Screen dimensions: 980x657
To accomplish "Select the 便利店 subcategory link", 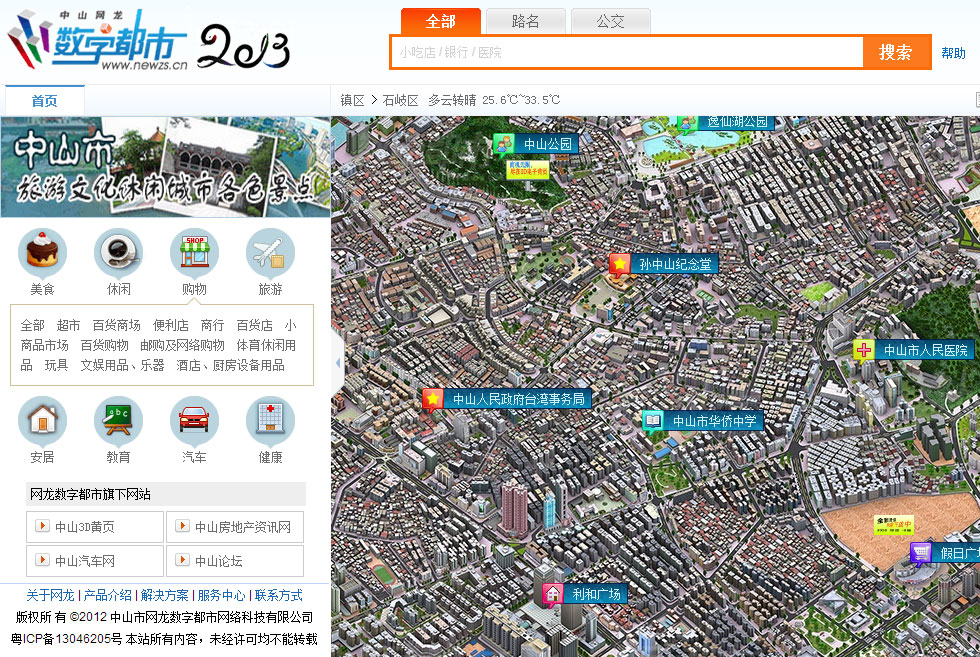I will pyautogui.click(x=171, y=325).
